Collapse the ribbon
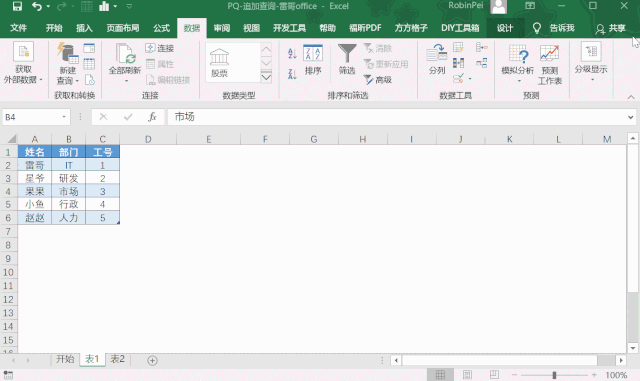This screenshot has height=381, width=640. 631,97
